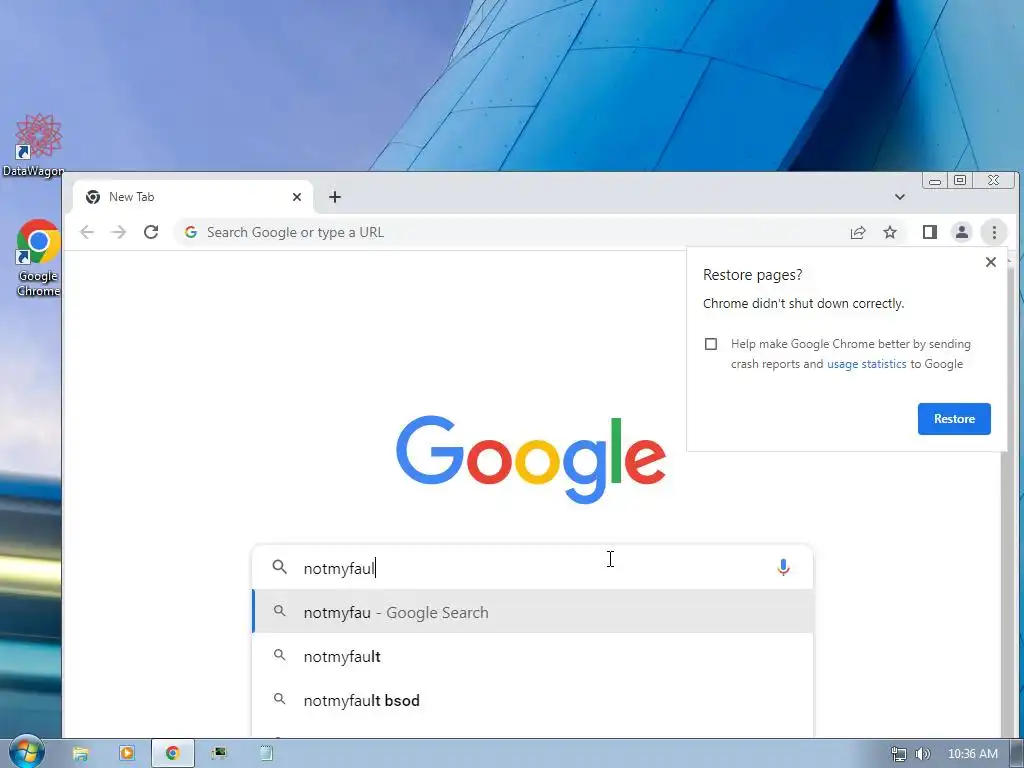Viewport: 1024px width, 768px height.
Task: Click the browser Back arrow
Action: coord(87,232)
